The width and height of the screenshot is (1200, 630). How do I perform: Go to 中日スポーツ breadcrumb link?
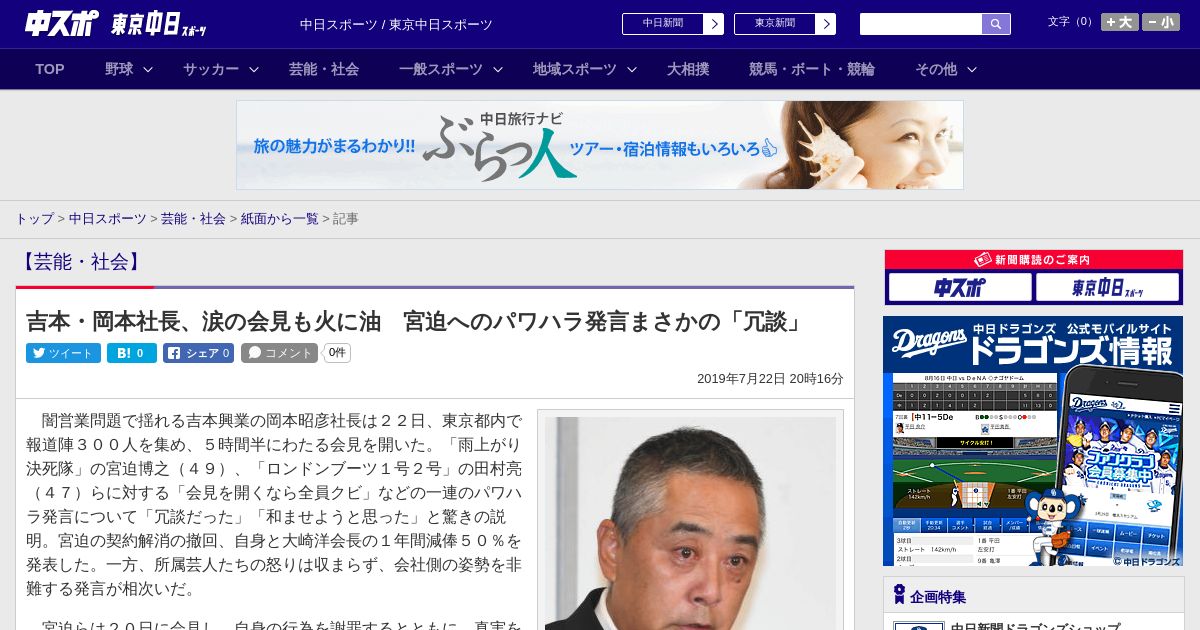(x=108, y=218)
